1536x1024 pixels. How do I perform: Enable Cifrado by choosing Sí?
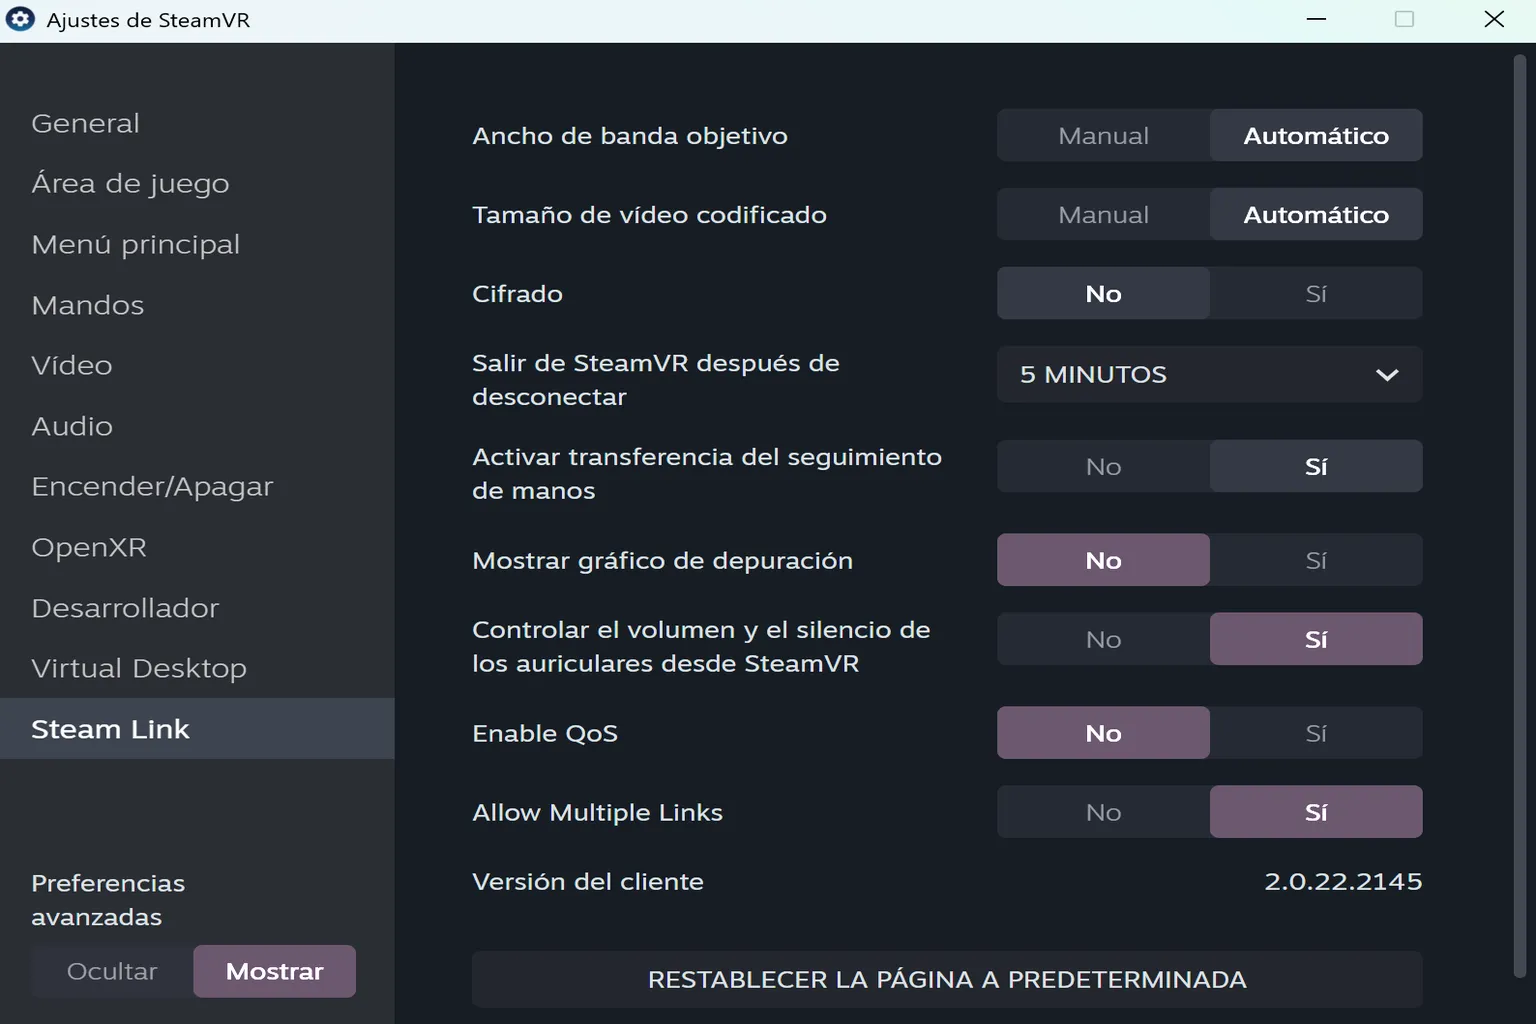pos(1316,293)
